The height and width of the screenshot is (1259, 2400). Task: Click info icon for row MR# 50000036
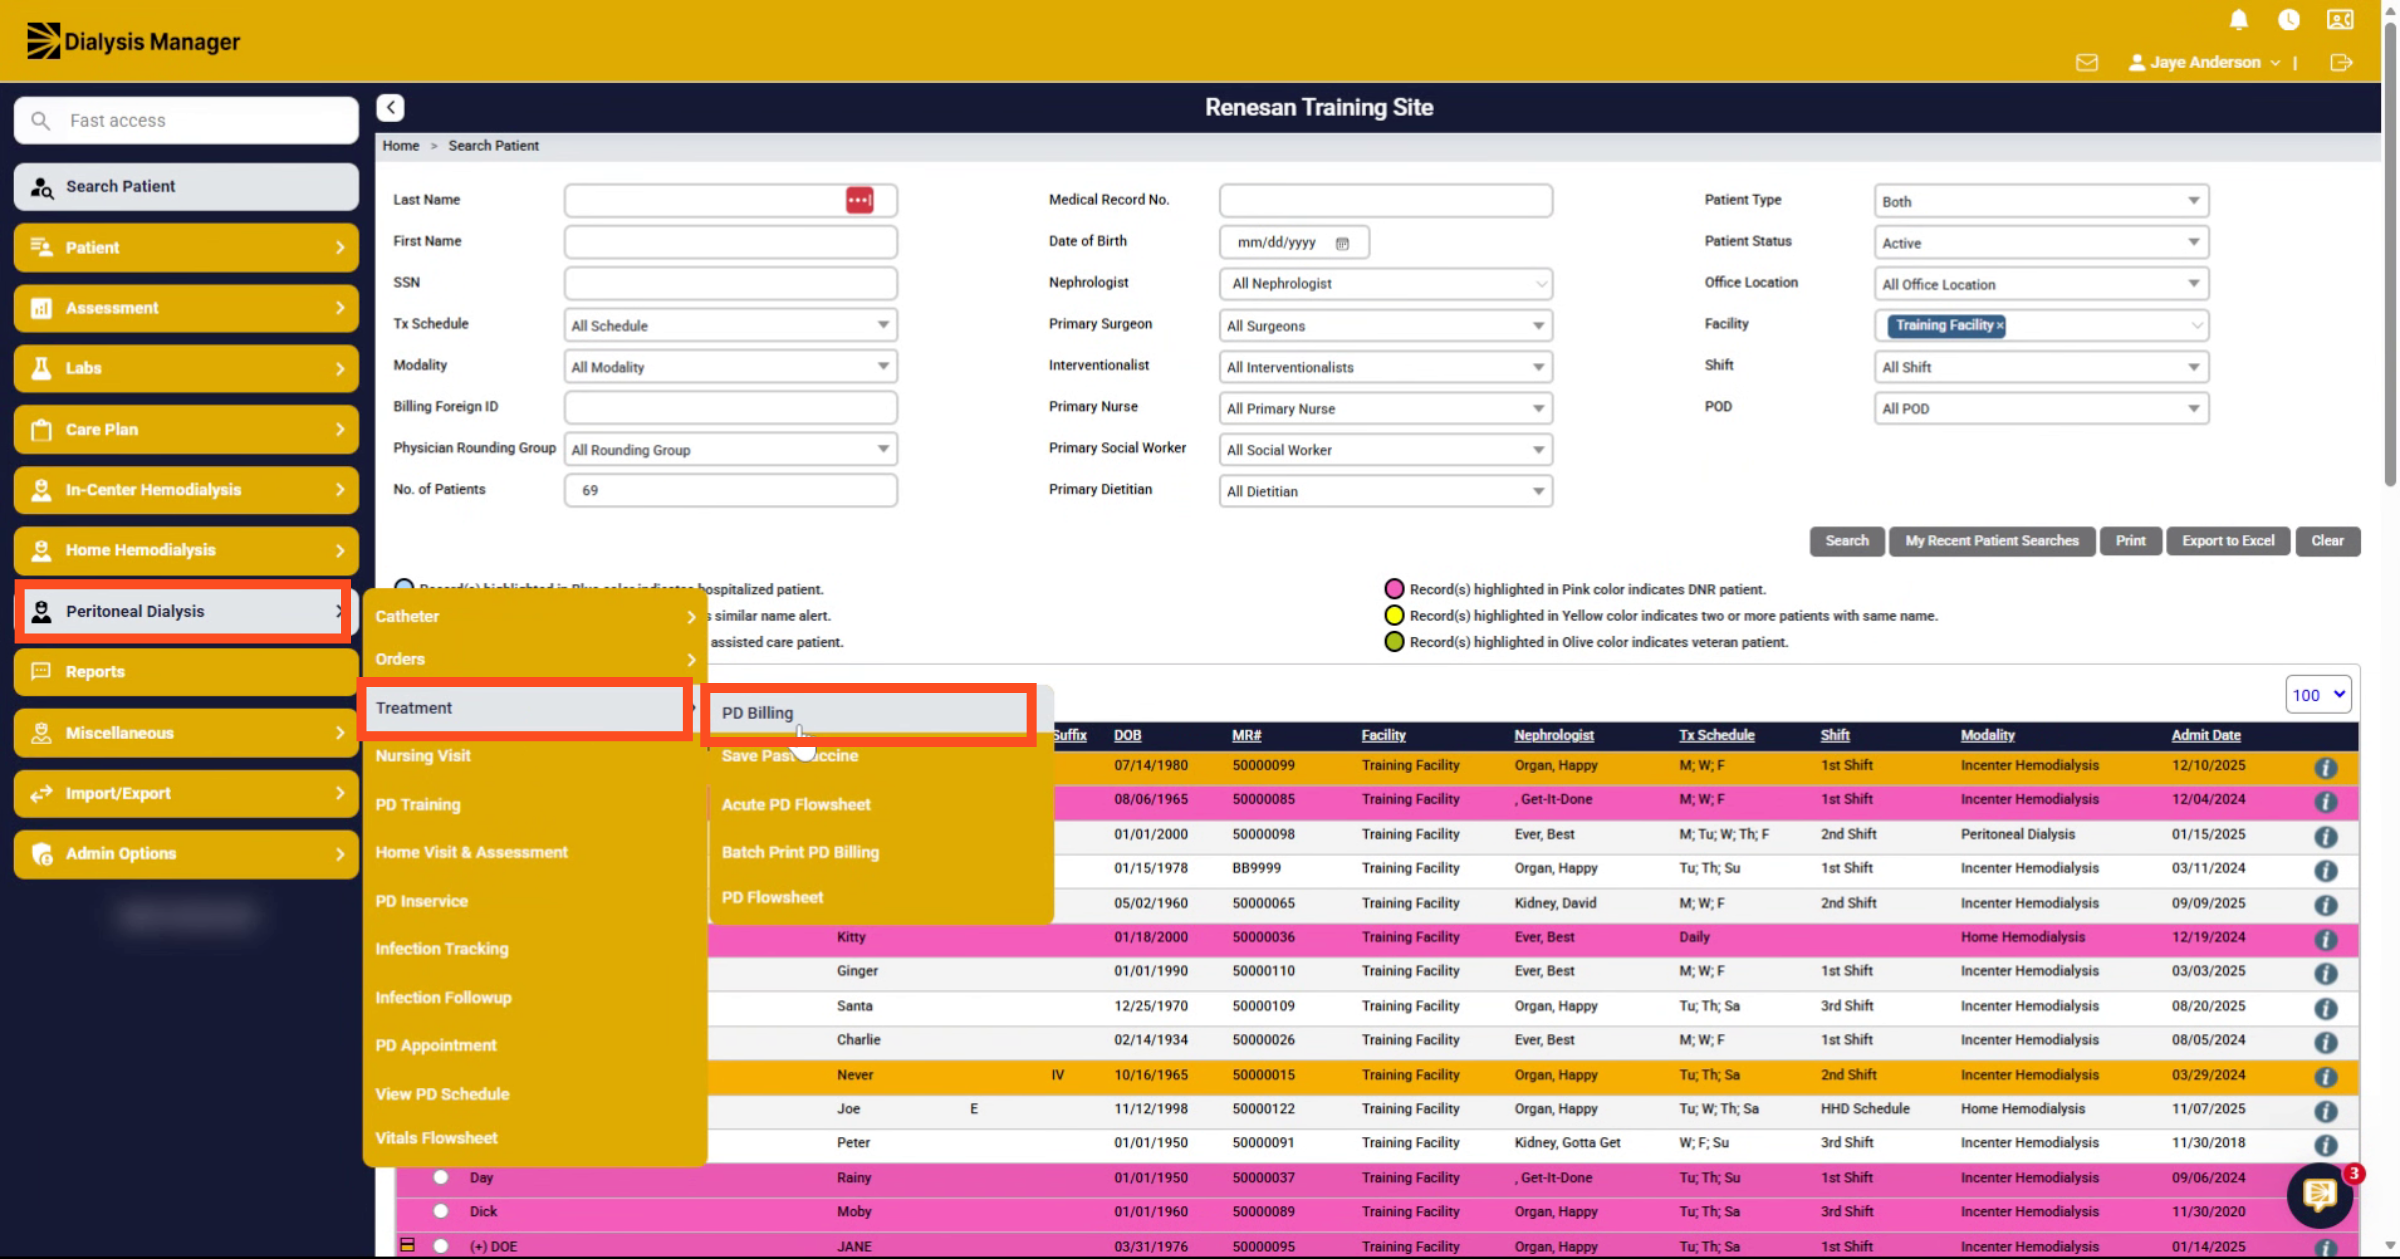[2326, 939]
